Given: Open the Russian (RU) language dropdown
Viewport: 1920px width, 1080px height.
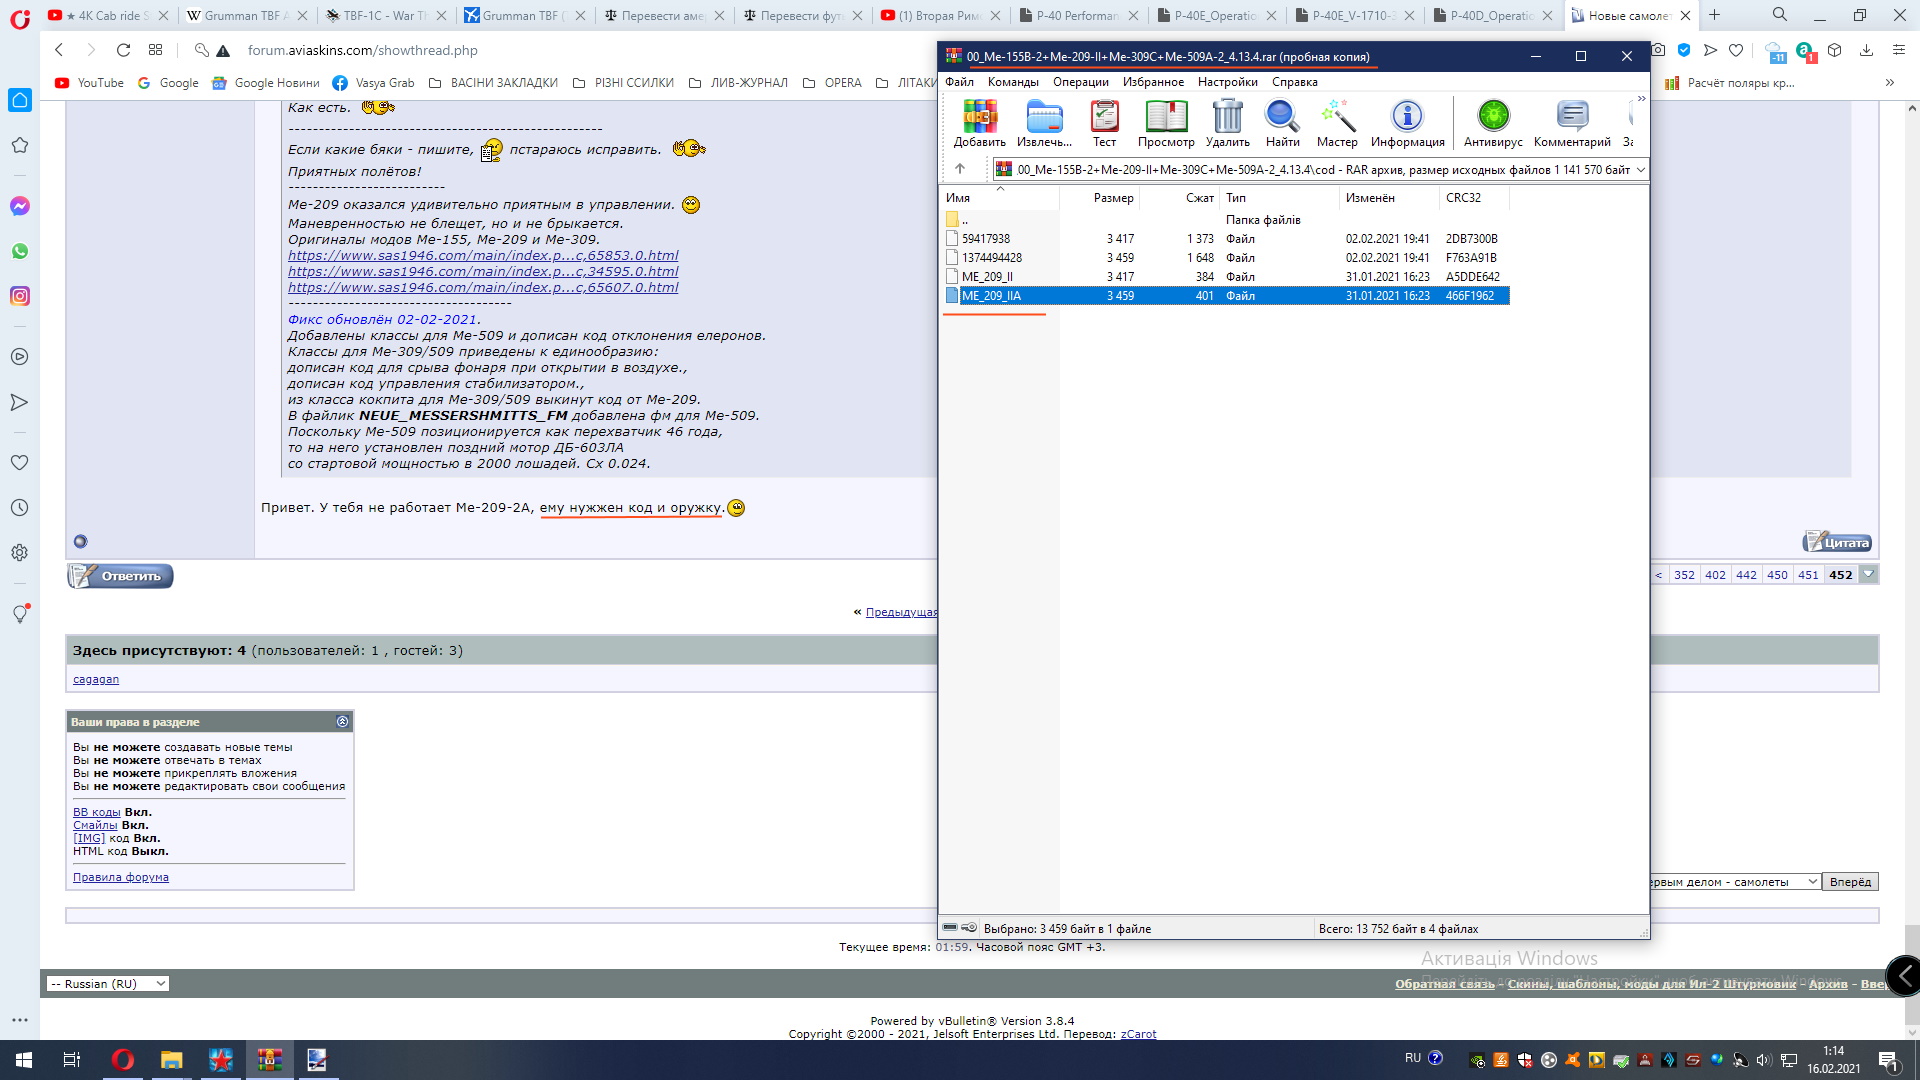Looking at the screenshot, I should [108, 984].
